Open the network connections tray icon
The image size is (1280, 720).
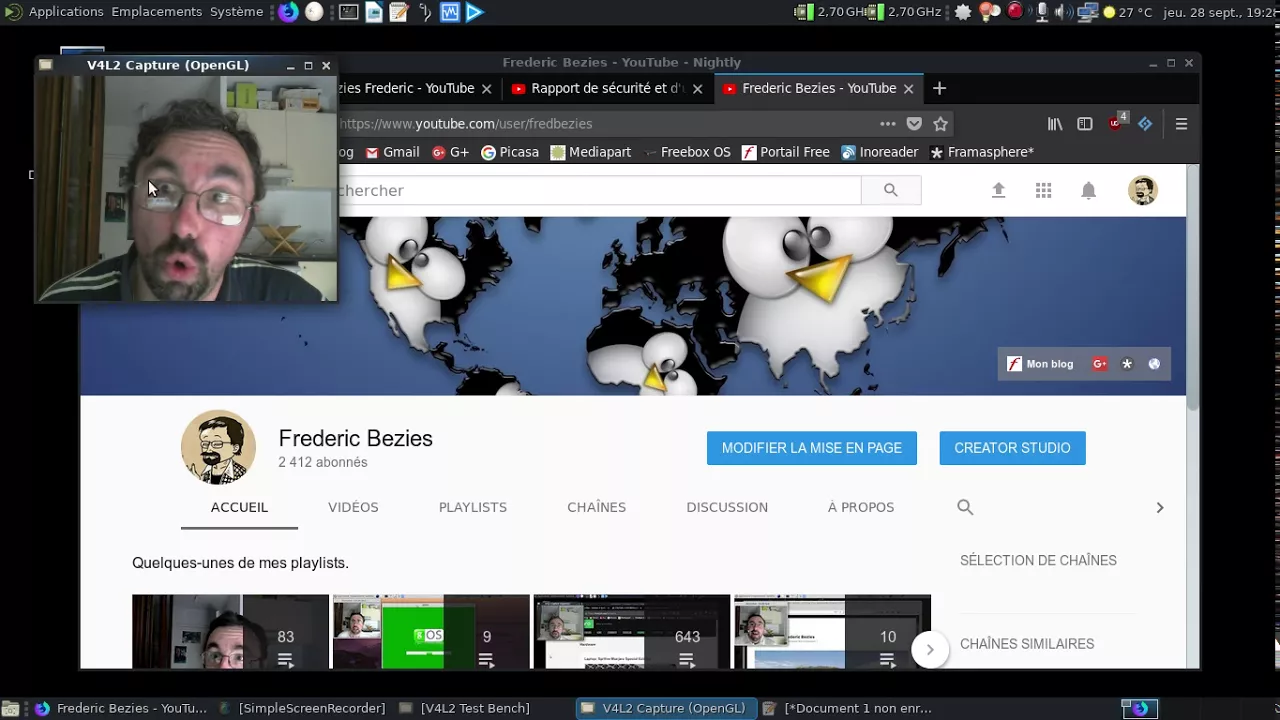(x=1087, y=12)
